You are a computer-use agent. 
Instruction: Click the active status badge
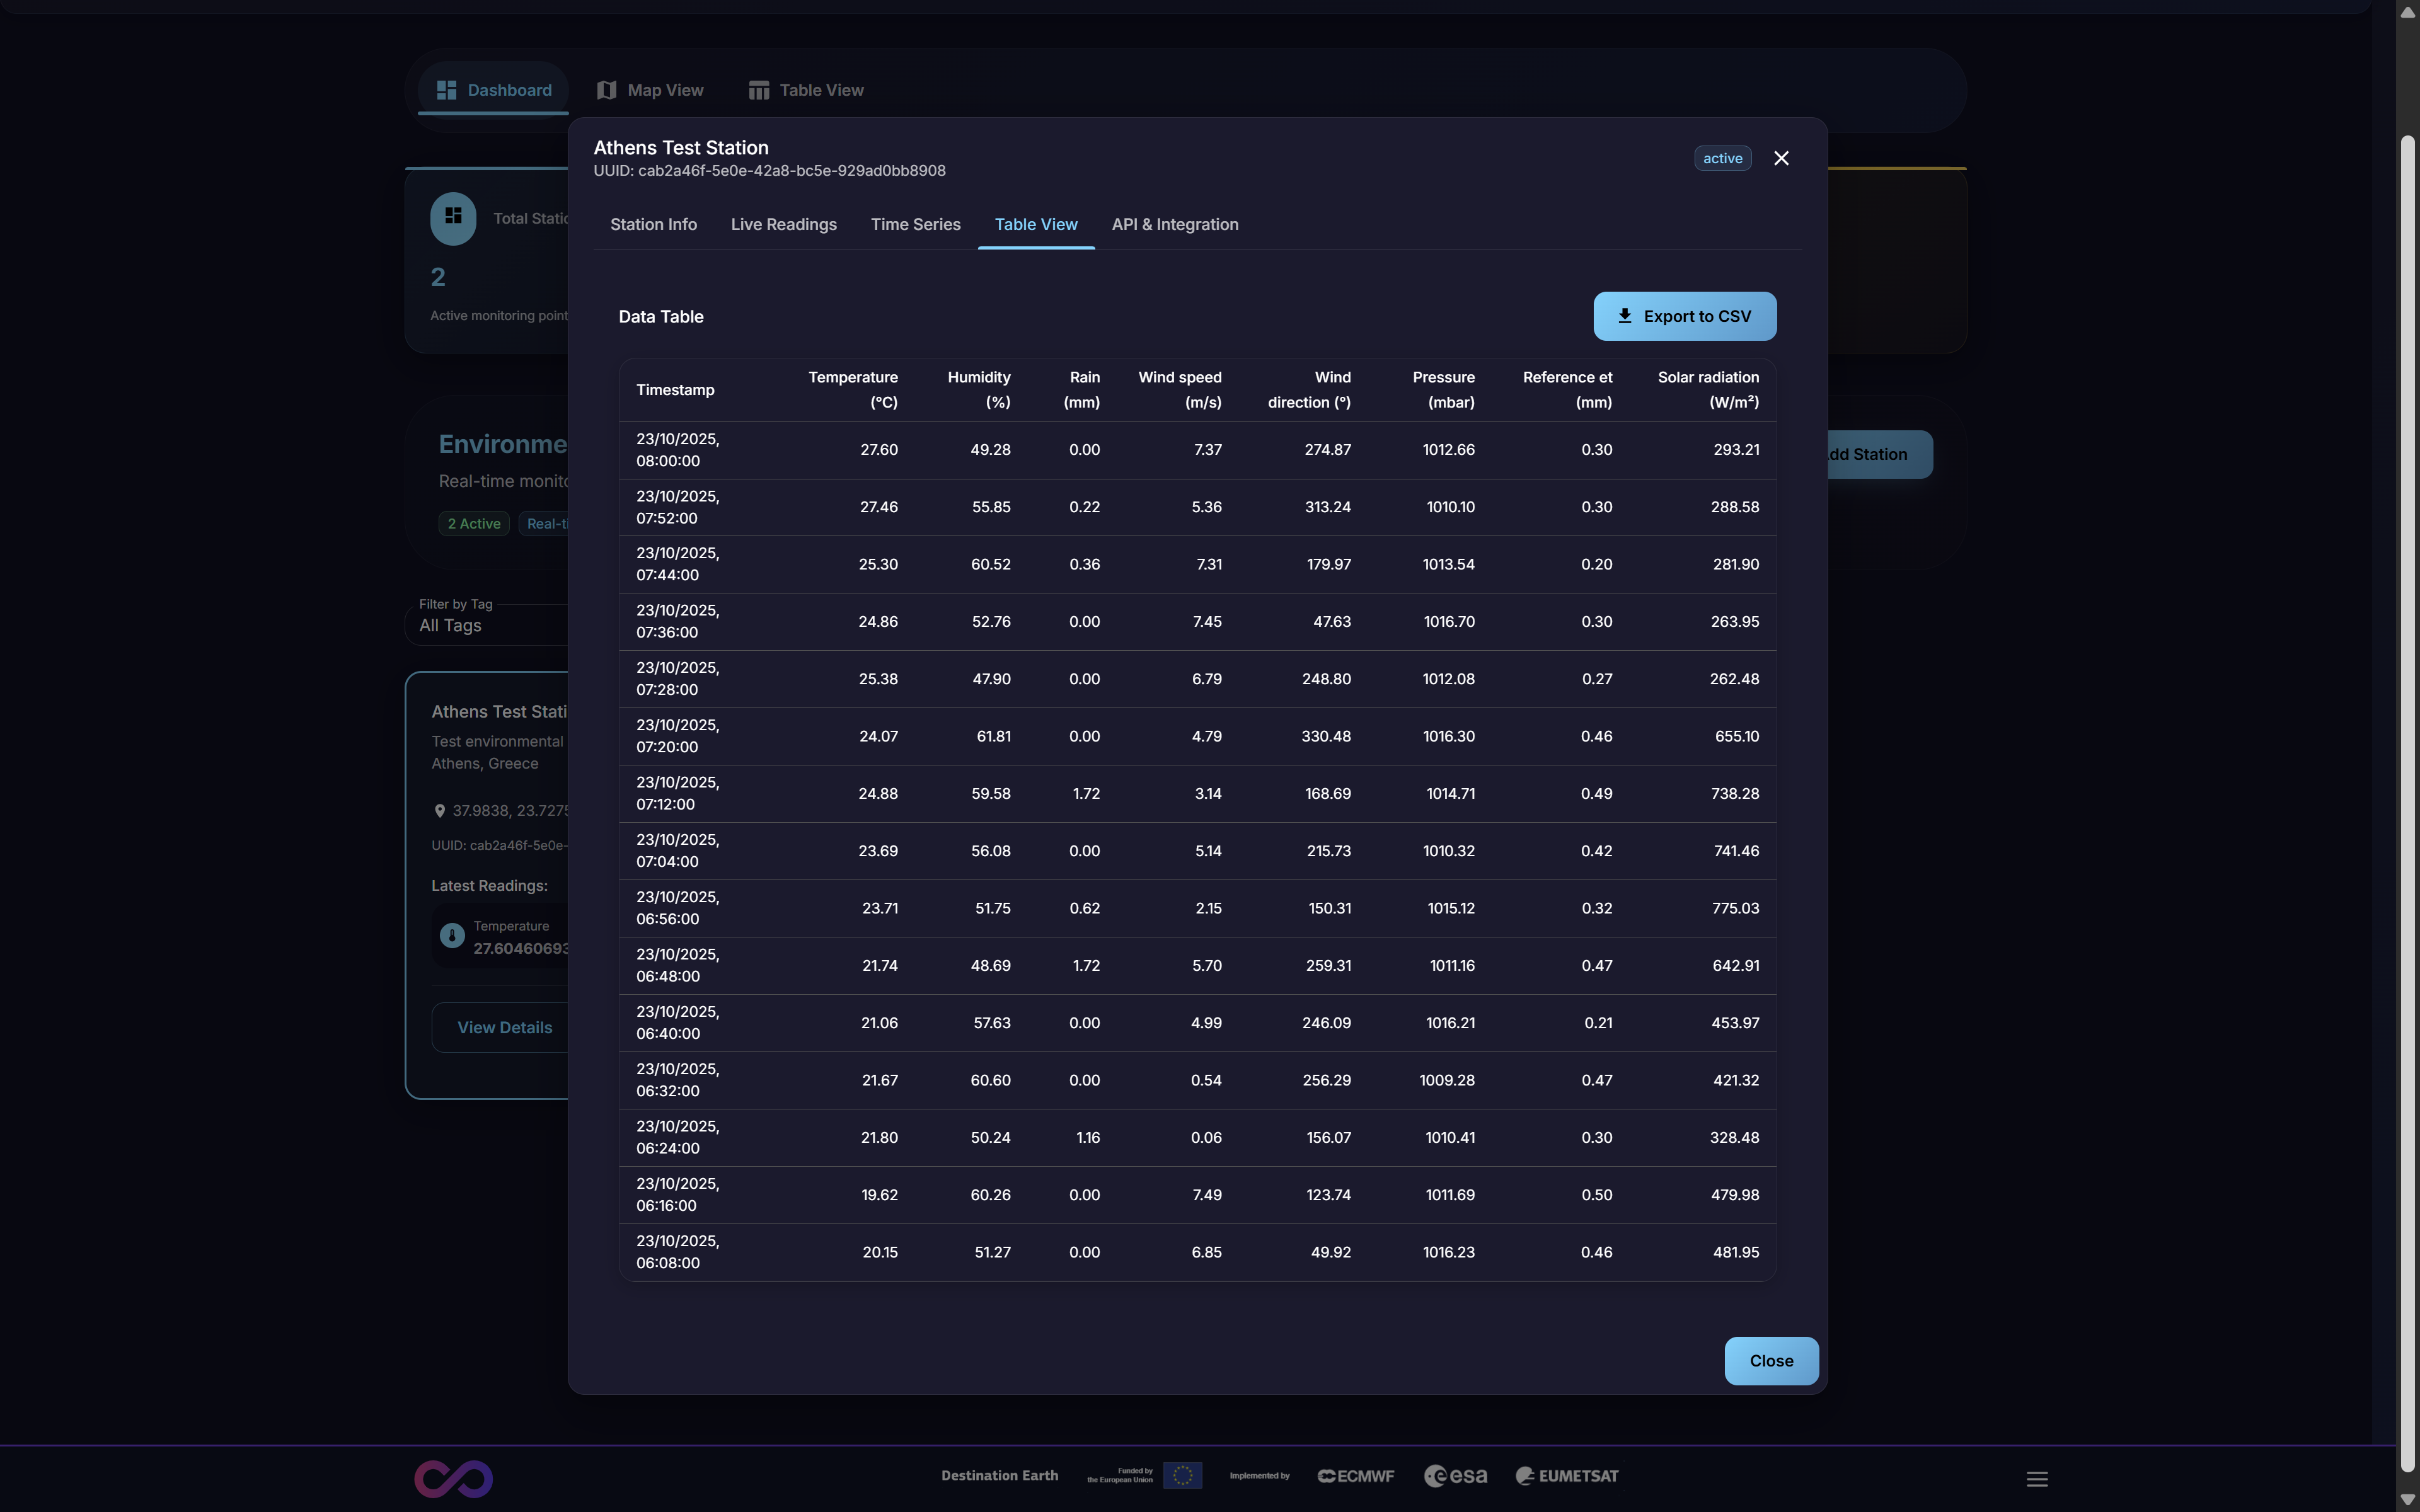[x=1722, y=158]
